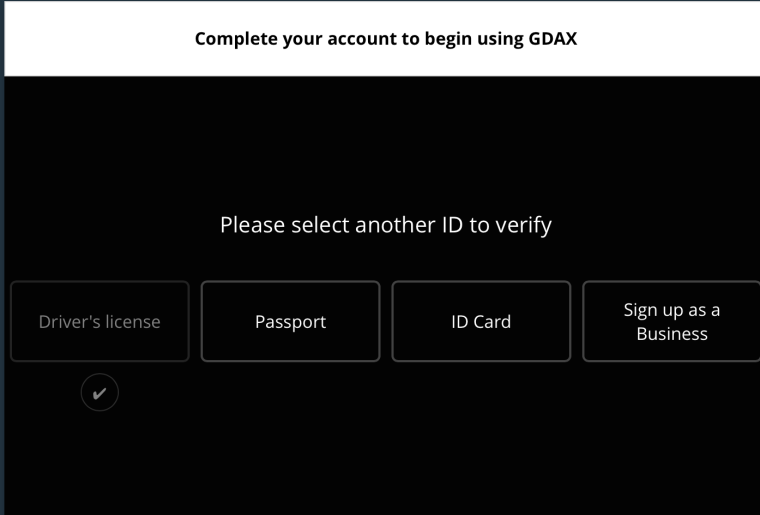Tap the circular verified tick badge
Screen dimensions: 760x515
[99, 393]
